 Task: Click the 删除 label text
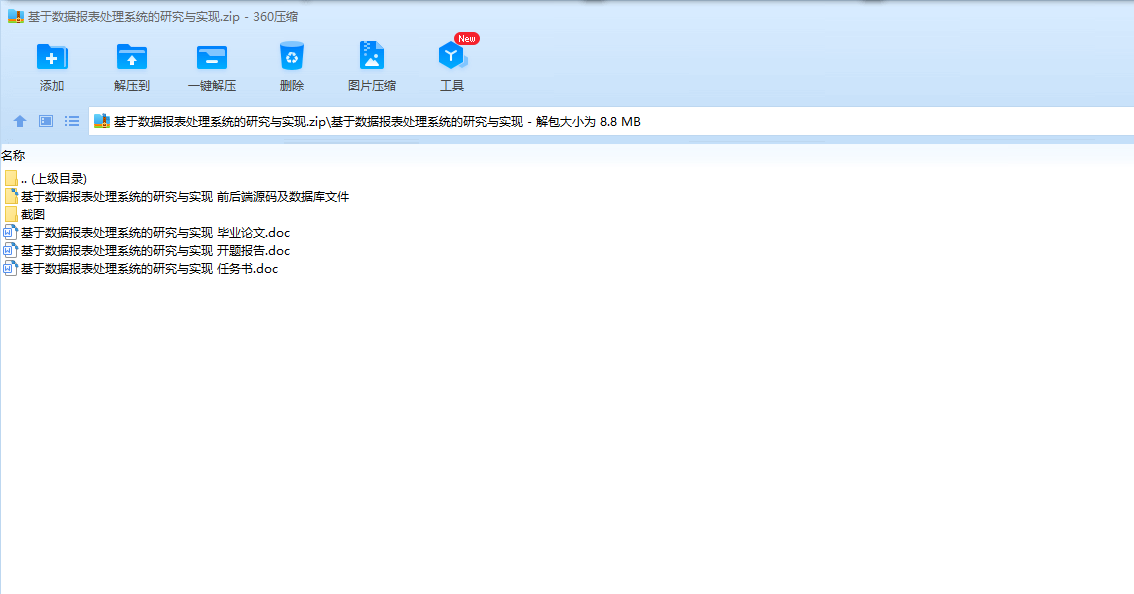tap(291, 85)
